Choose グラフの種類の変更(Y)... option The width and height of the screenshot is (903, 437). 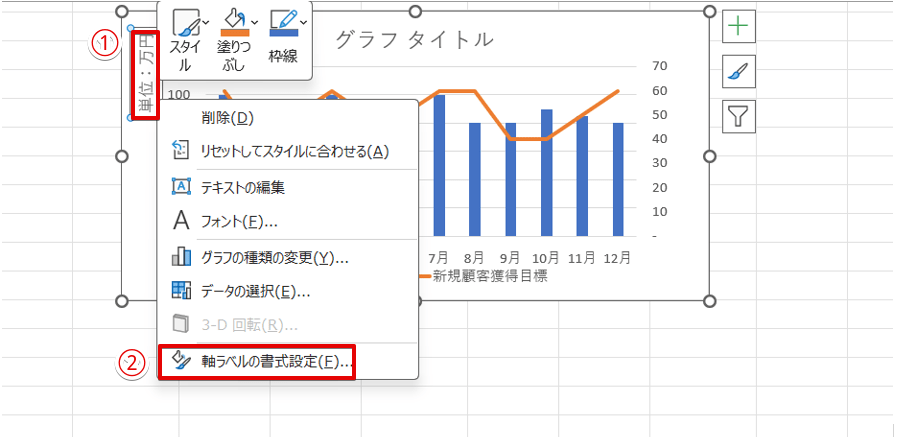(x=274, y=258)
